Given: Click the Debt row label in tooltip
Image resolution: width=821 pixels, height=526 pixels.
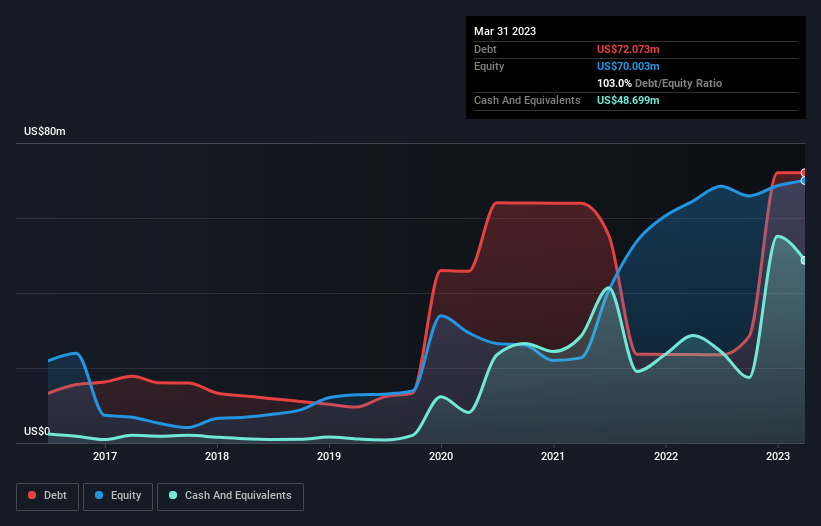Looking at the screenshot, I should [485, 49].
